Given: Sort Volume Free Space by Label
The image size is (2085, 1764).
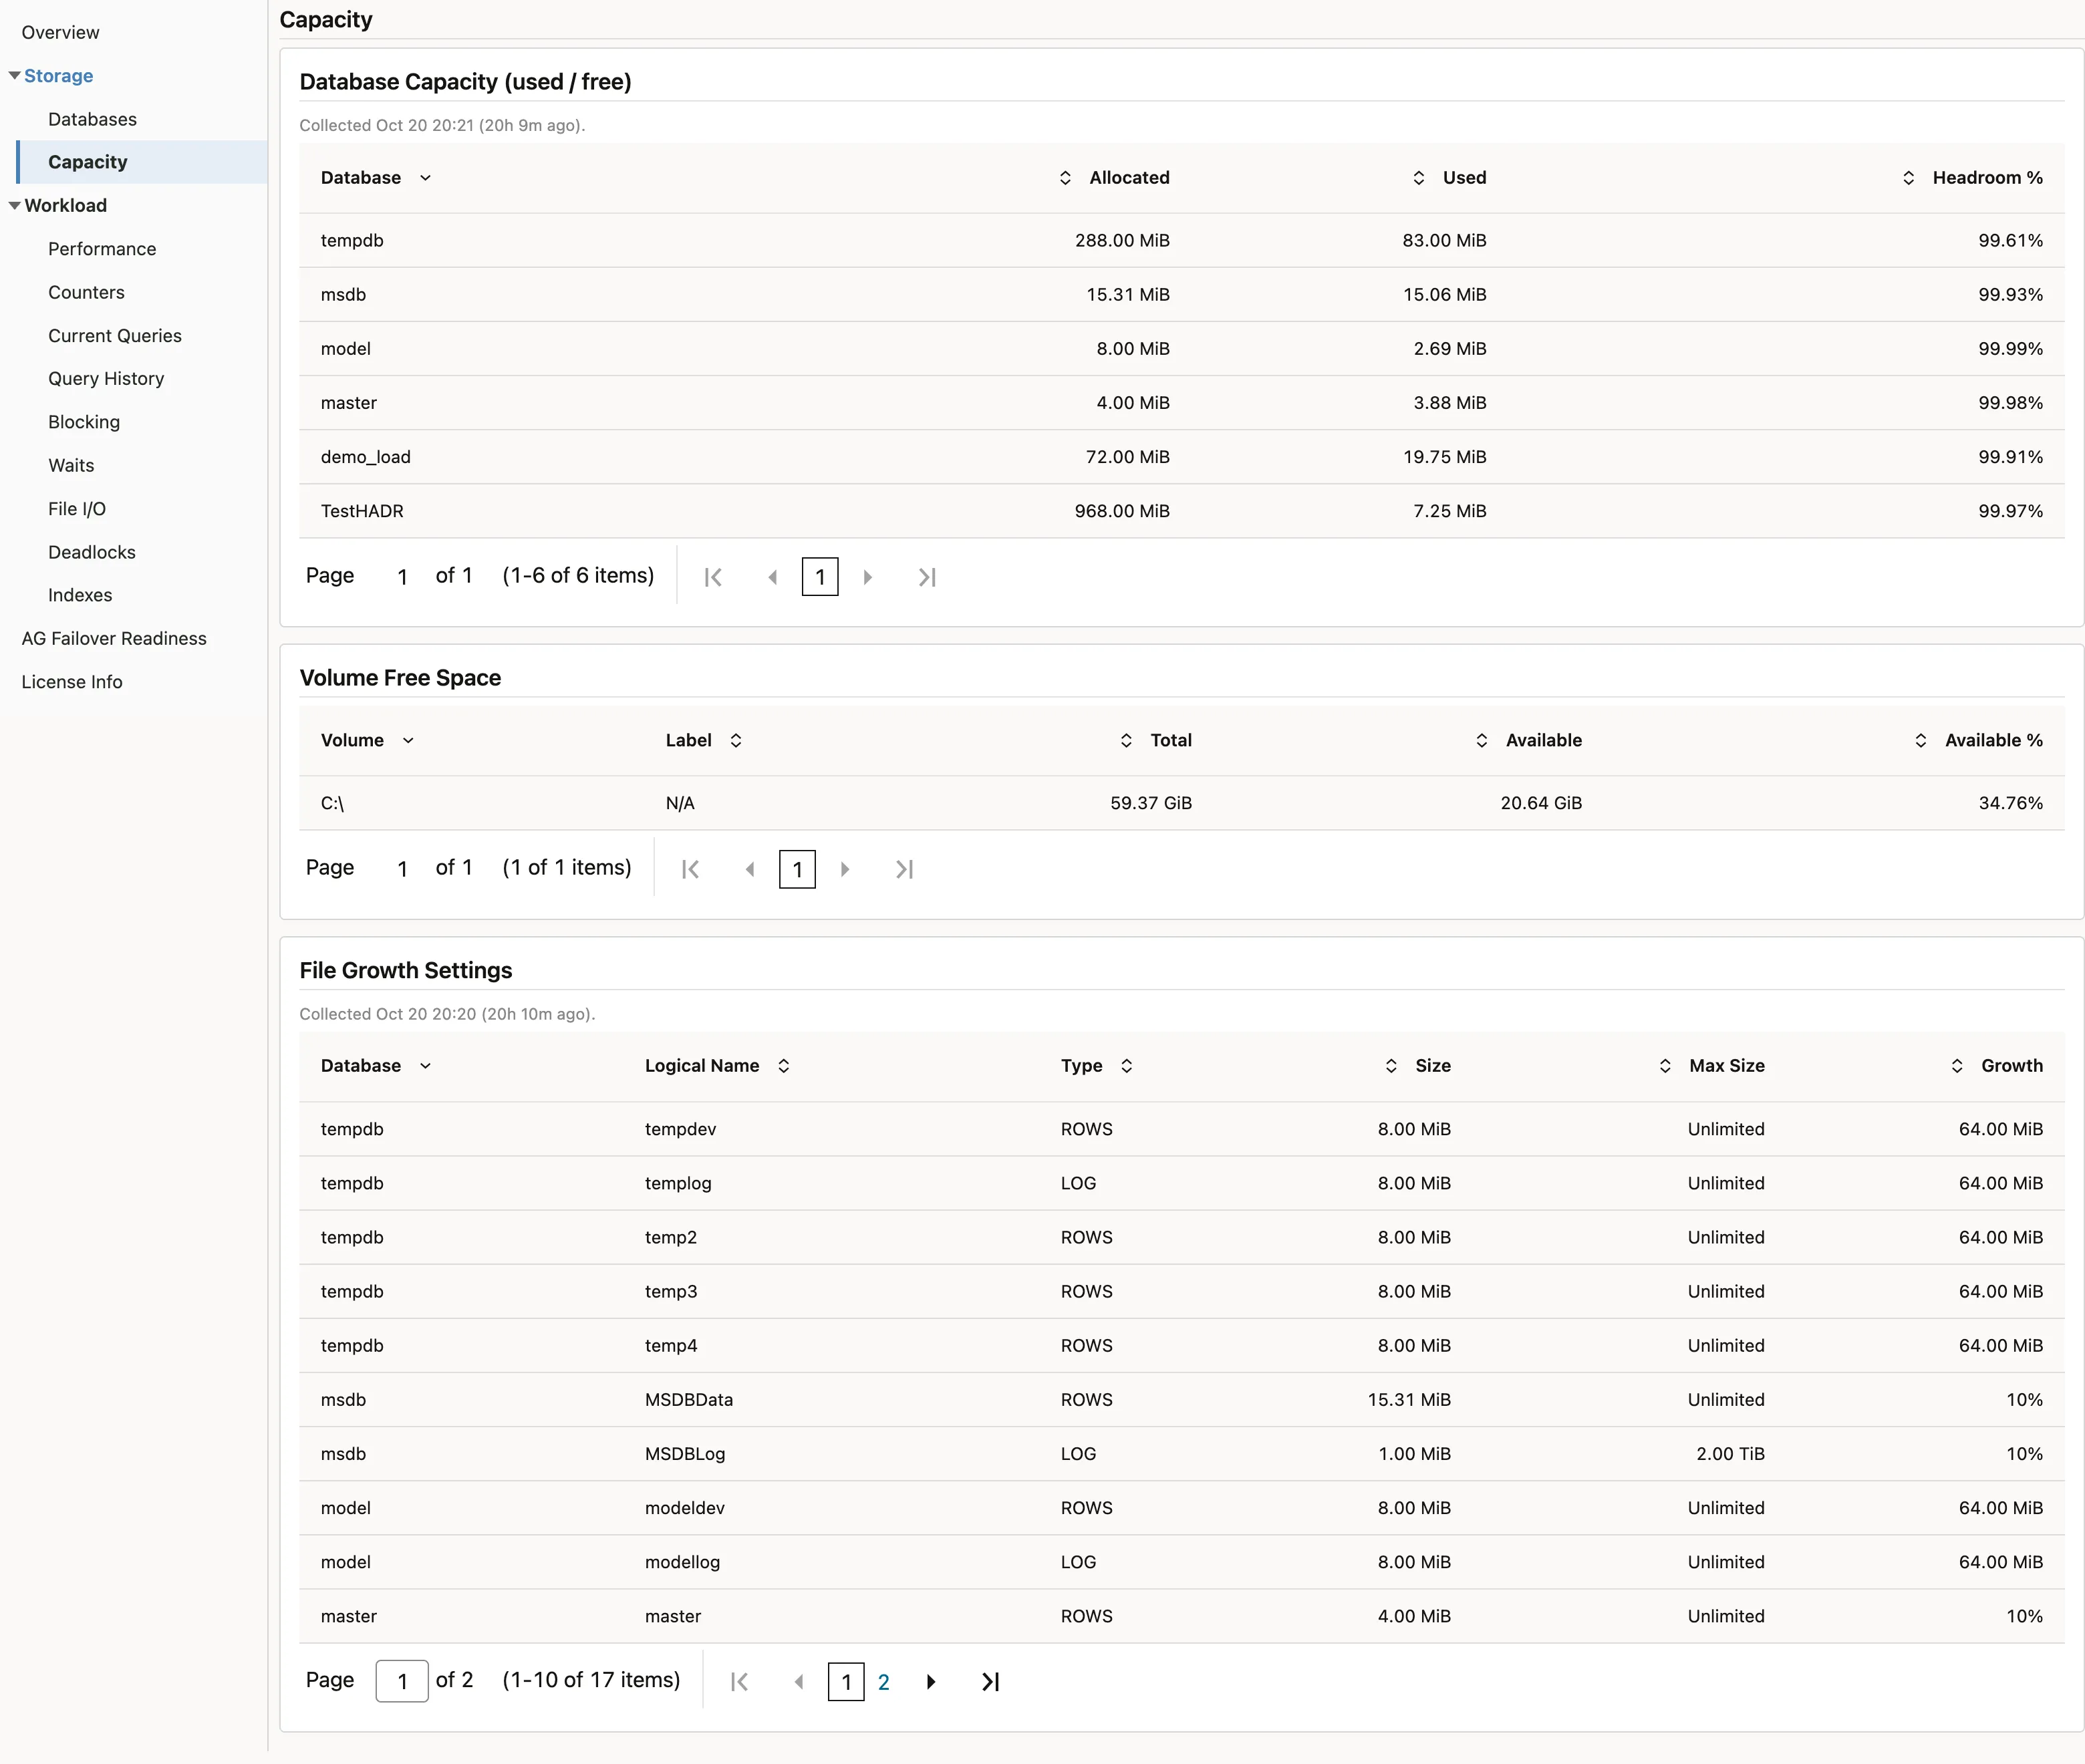Looking at the screenshot, I should point(736,741).
